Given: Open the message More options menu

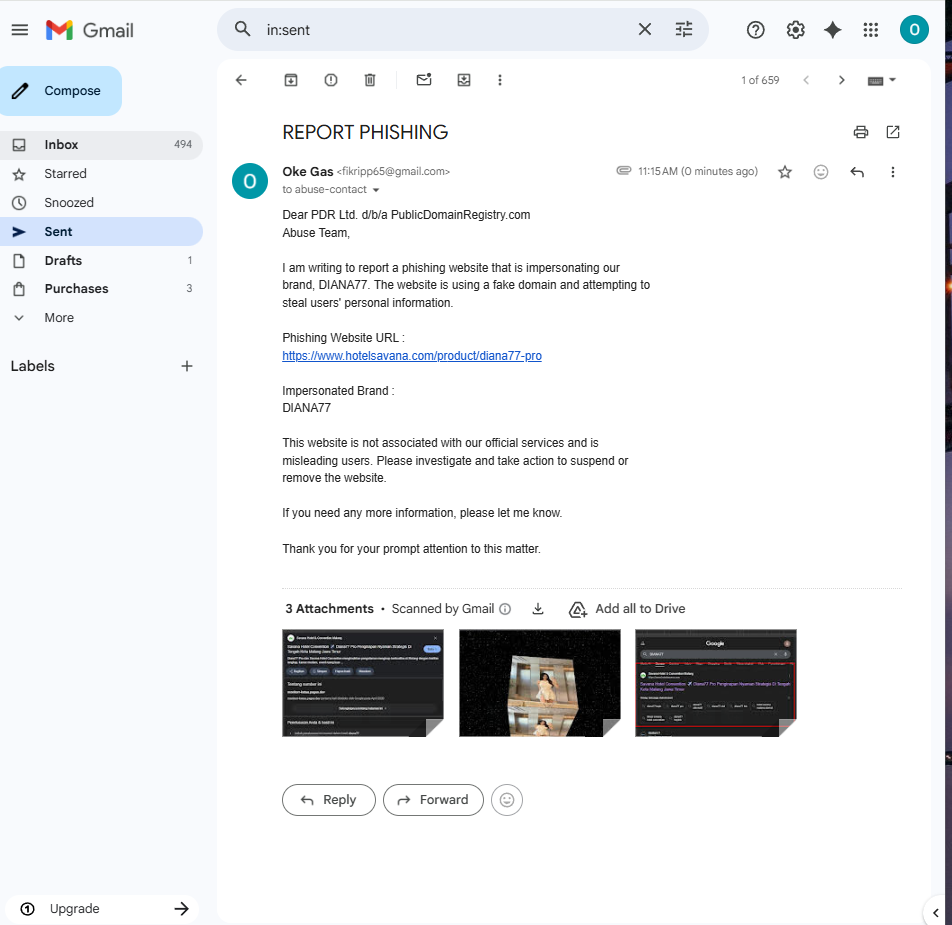Looking at the screenshot, I should tap(892, 172).
